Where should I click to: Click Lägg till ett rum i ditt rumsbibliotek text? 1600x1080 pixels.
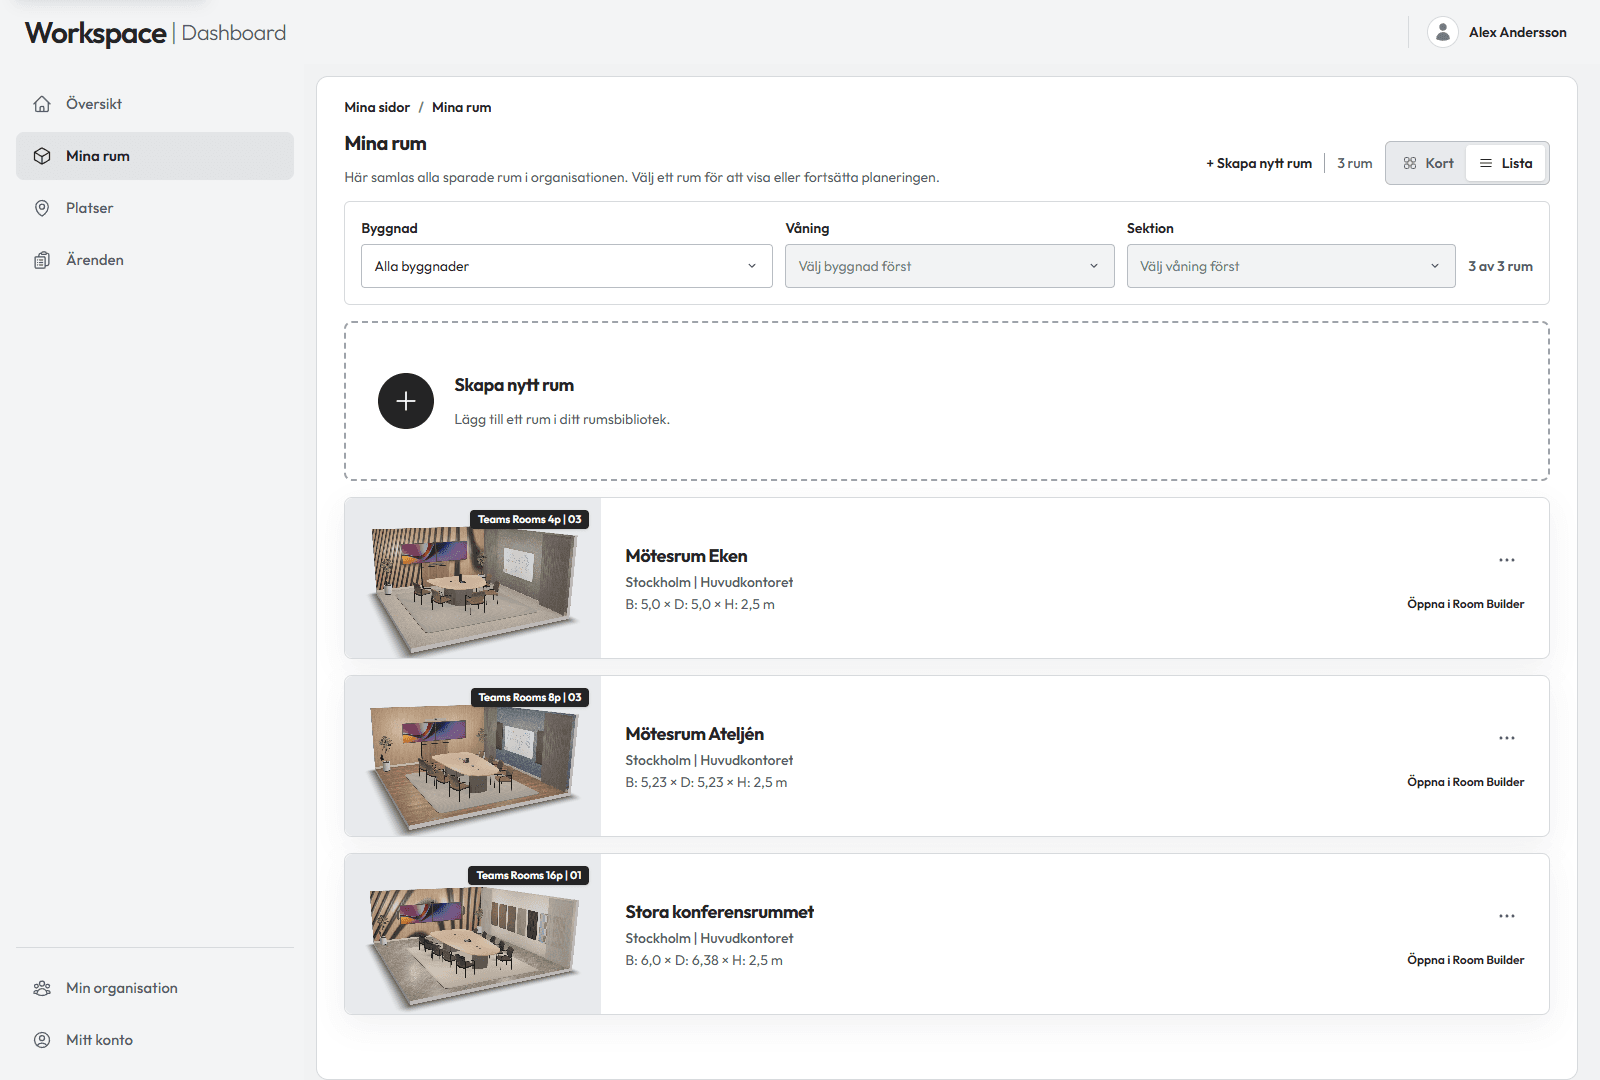pyautogui.click(x=562, y=419)
